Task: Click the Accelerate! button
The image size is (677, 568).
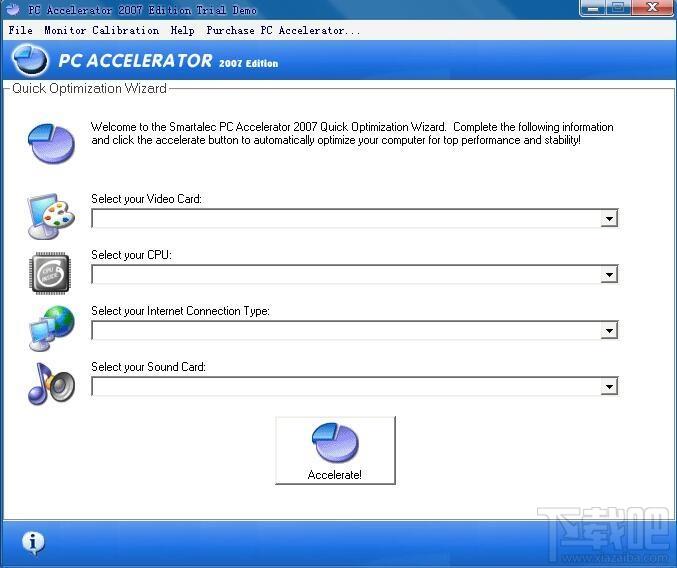Action: point(335,450)
